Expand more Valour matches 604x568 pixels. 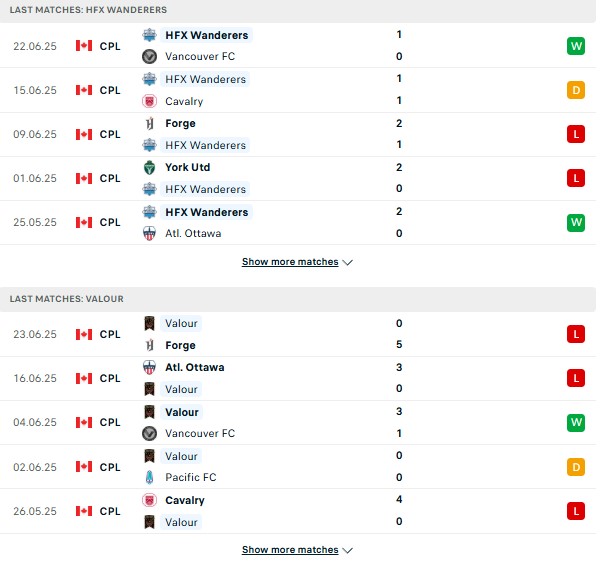tap(297, 550)
